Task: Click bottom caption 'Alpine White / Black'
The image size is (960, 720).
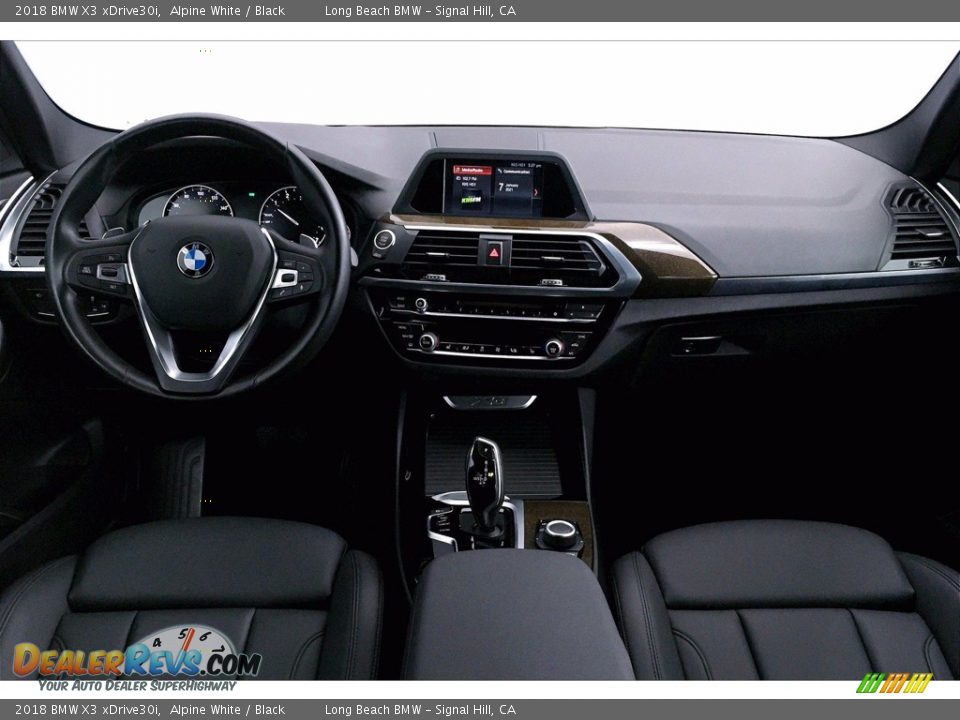Action: pos(227,710)
